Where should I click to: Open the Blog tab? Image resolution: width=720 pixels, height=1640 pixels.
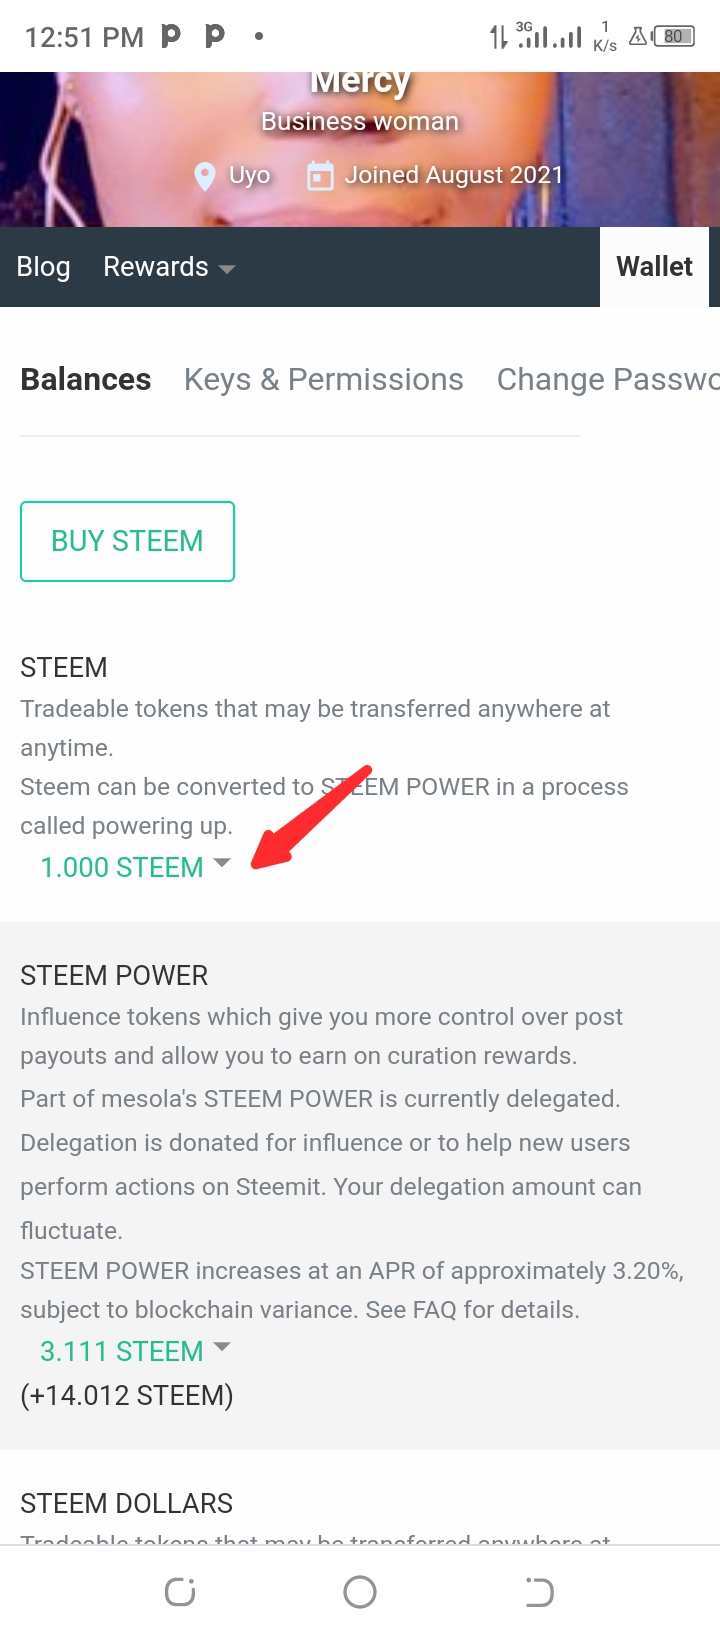tap(43, 267)
